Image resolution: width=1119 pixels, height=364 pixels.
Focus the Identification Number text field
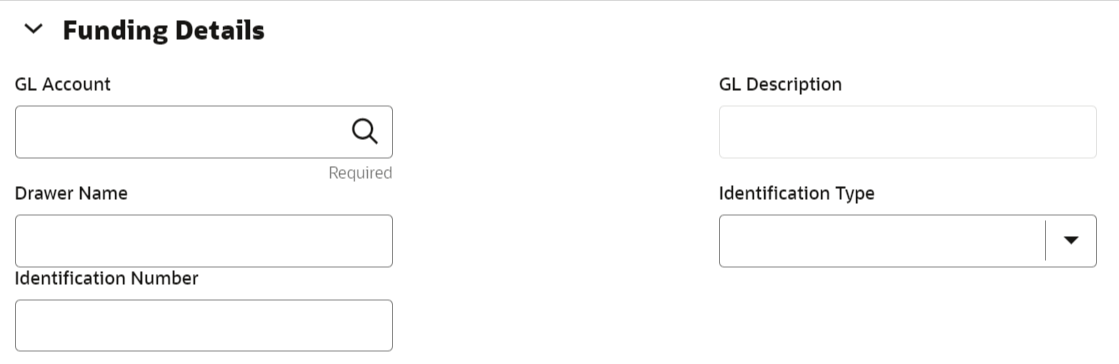point(203,325)
